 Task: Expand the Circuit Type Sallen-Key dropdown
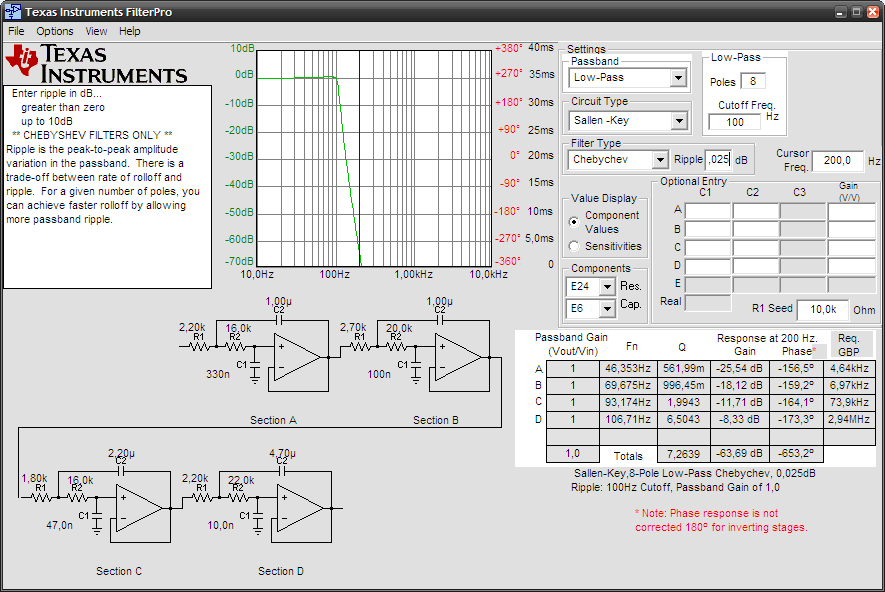point(679,120)
